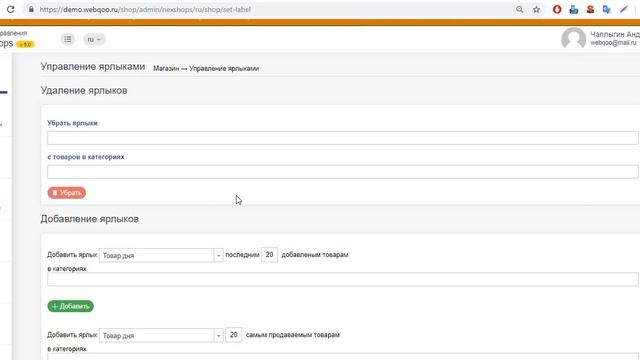Viewport: 640px width, 360px height.
Task: Click the с товаров в категориях input field
Action: coord(342,171)
